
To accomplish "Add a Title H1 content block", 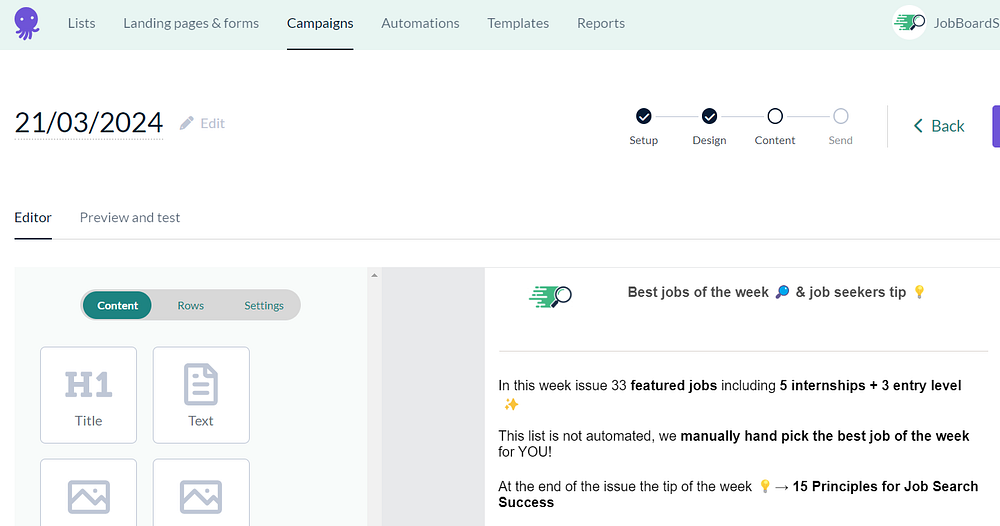I will coord(88,394).
